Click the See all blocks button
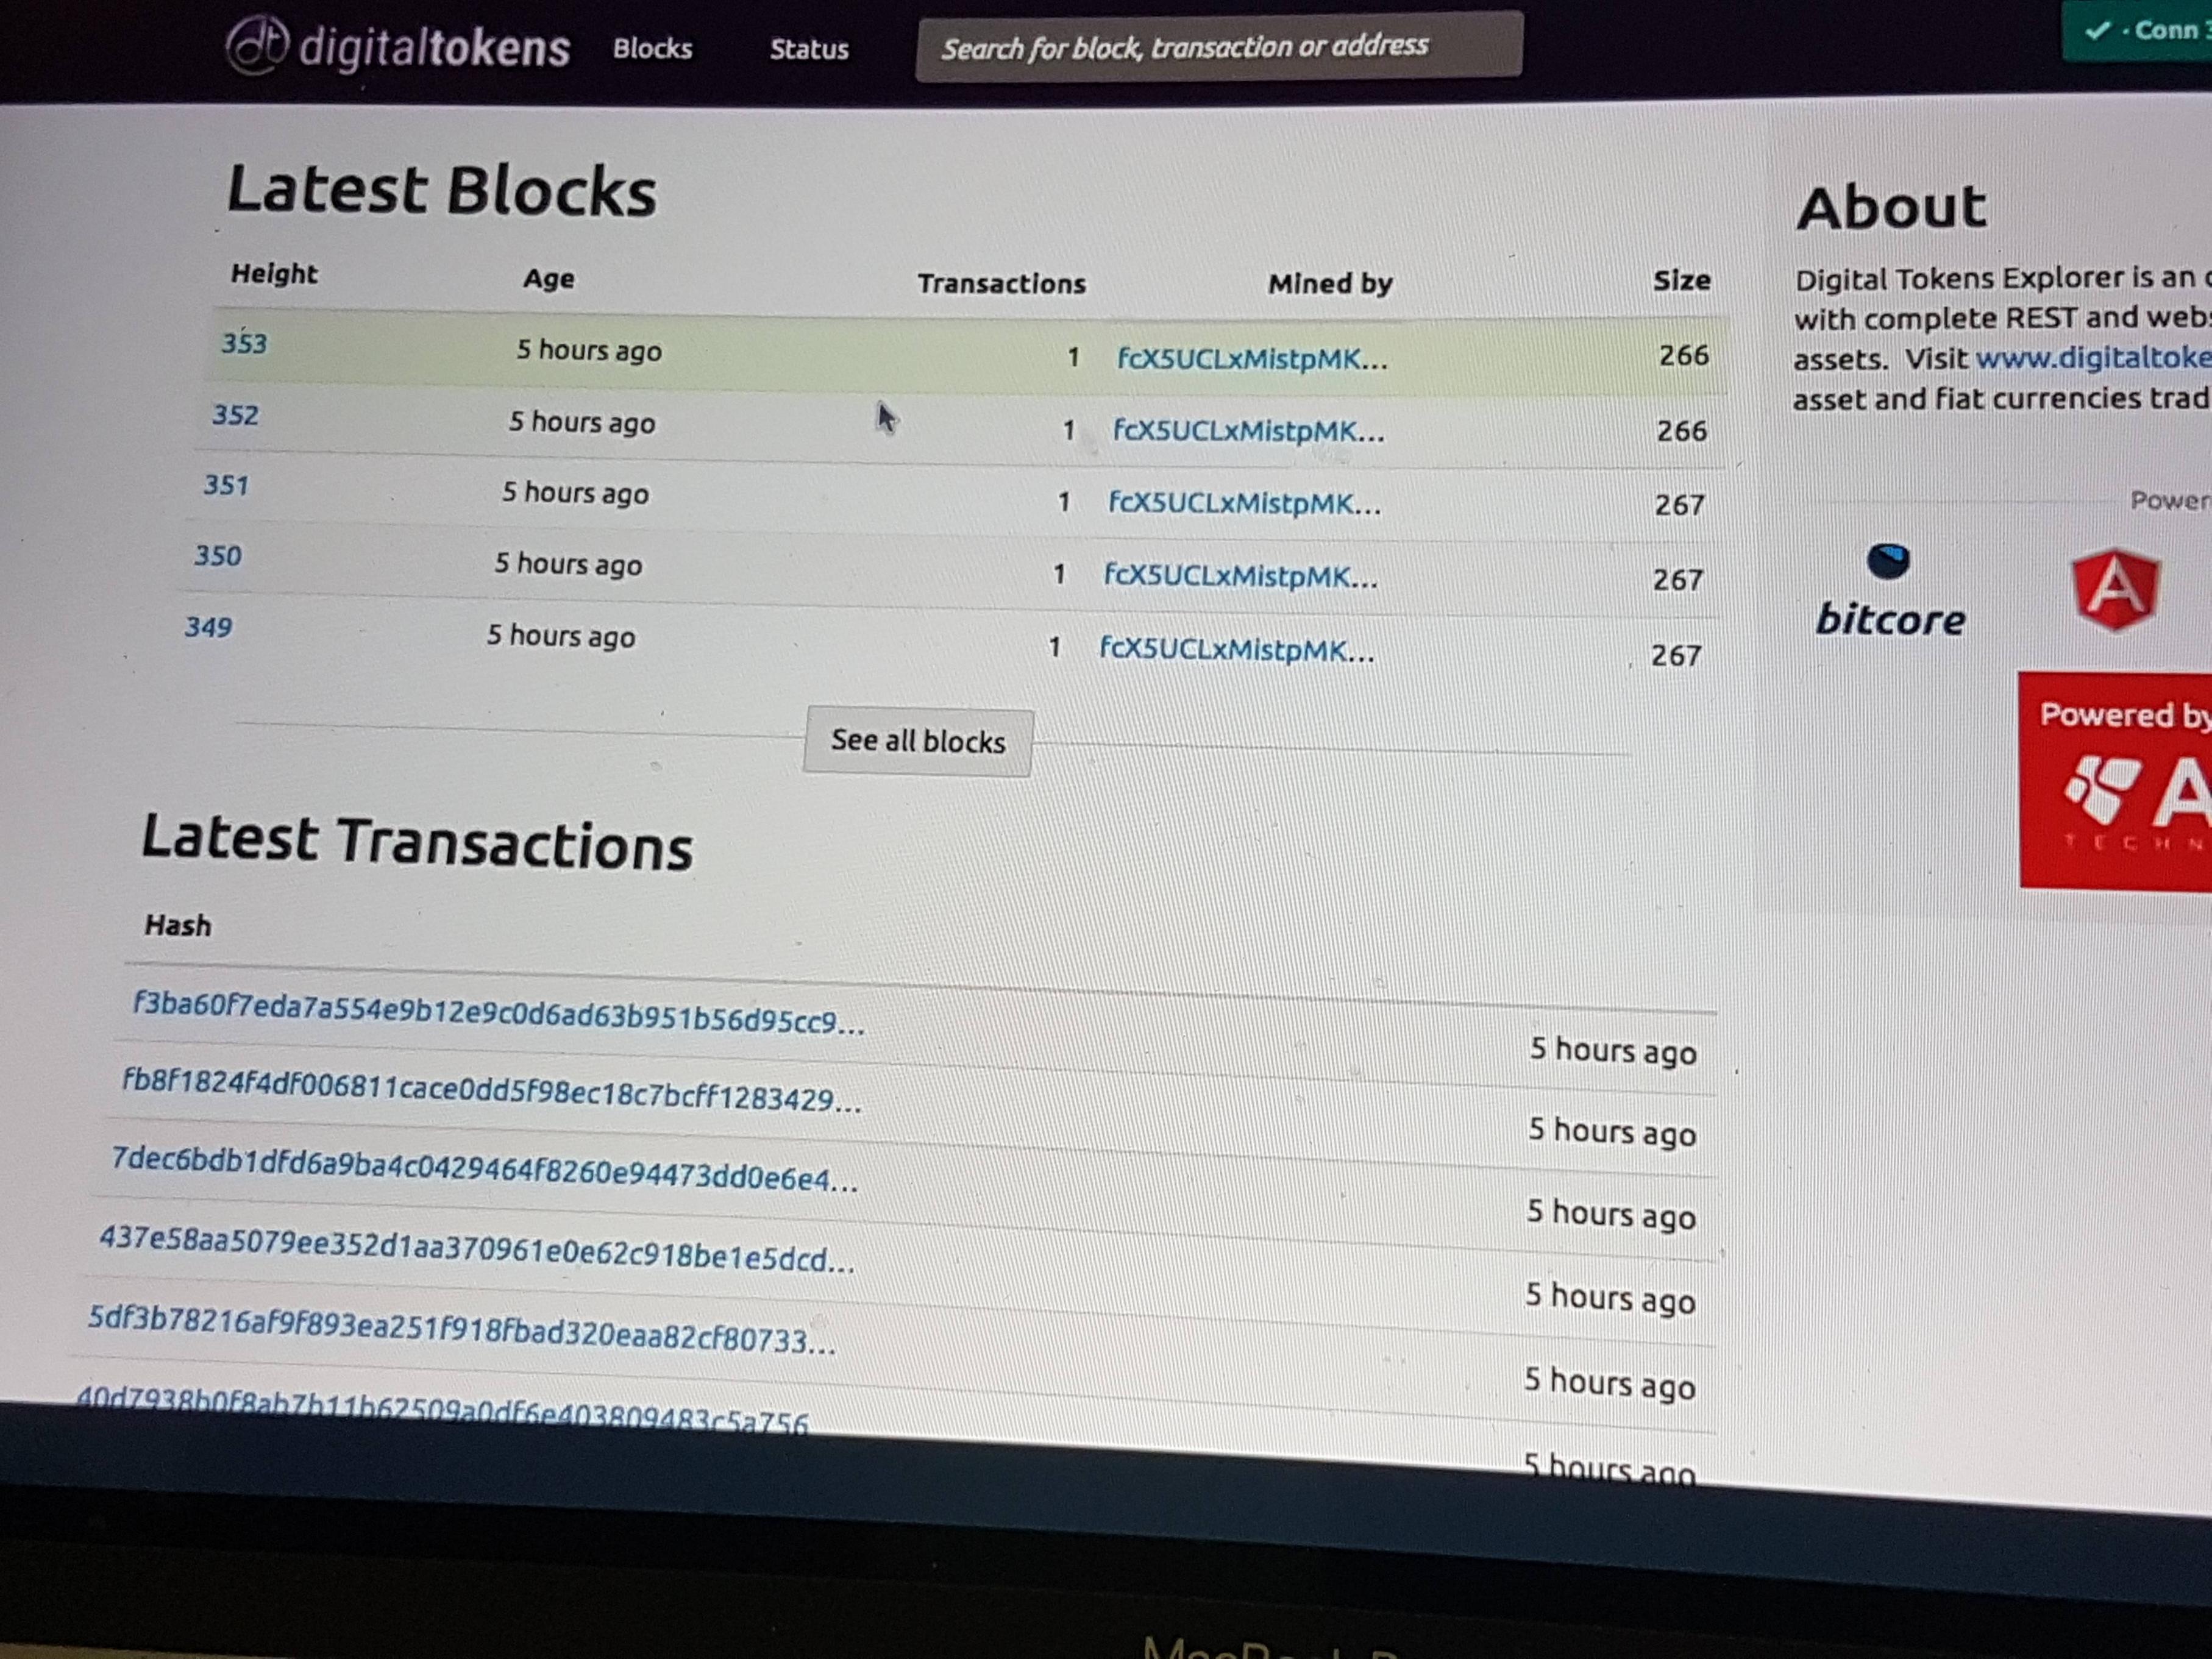Screen dimensions: 2212x1659 click(918, 741)
